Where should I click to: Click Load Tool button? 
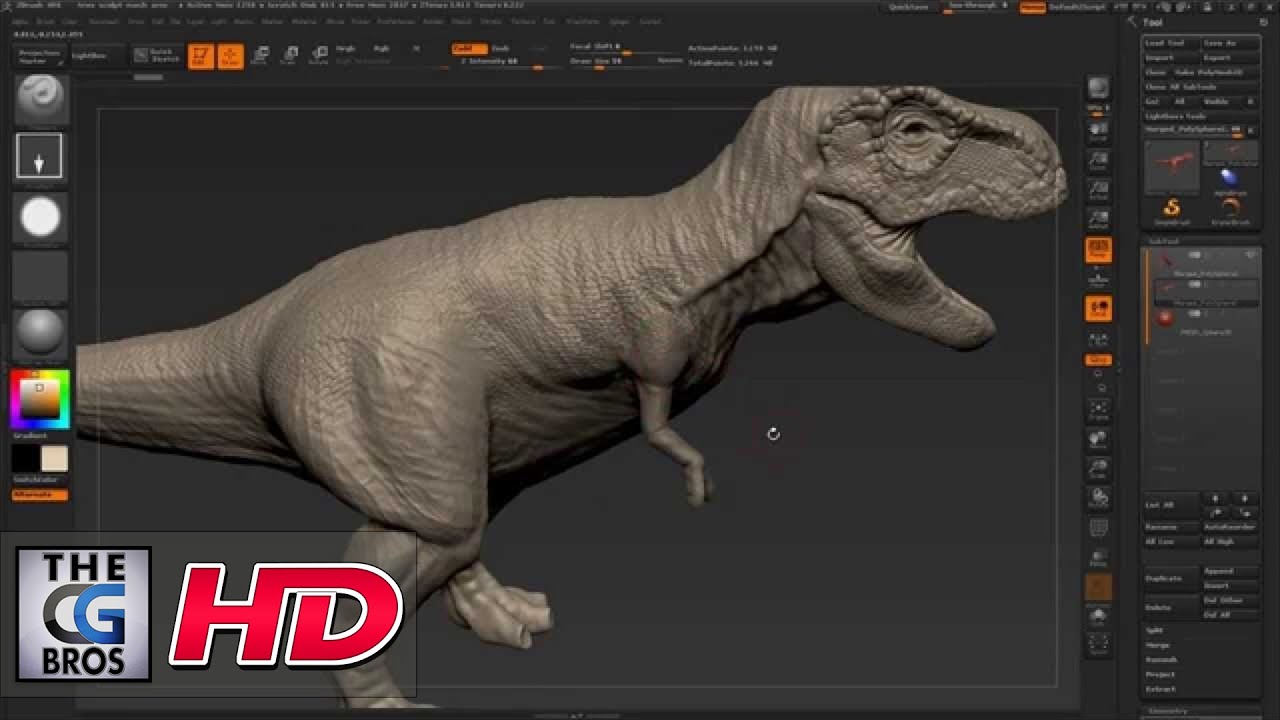pyautogui.click(x=1171, y=43)
